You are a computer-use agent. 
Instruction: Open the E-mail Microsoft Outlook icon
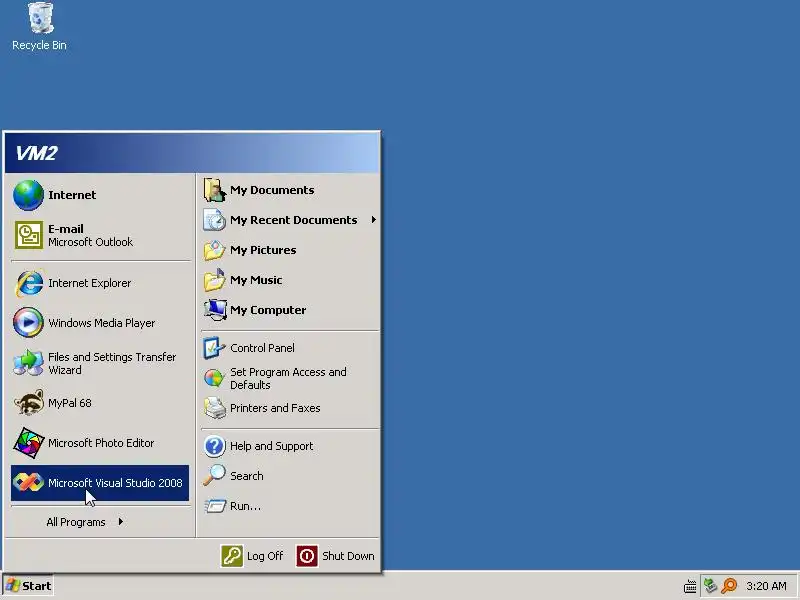click(x=28, y=235)
